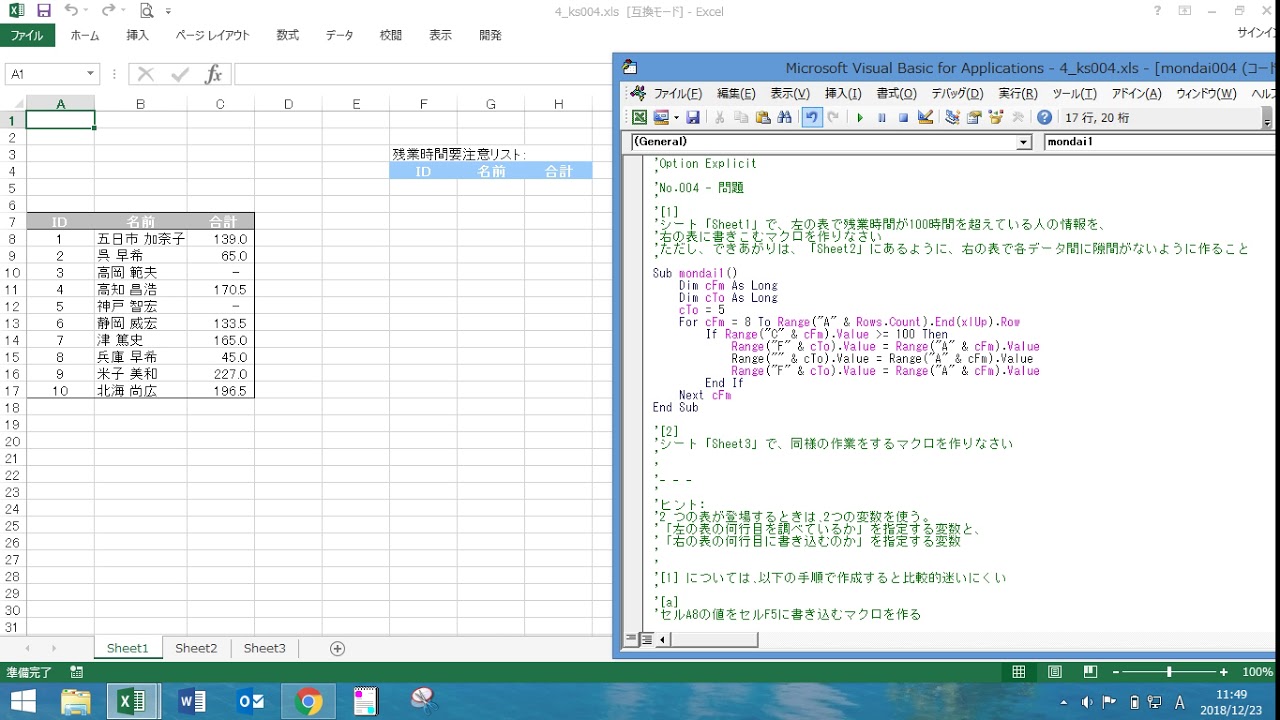Switch to Page Layout view in status bar

[x=1054, y=672]
